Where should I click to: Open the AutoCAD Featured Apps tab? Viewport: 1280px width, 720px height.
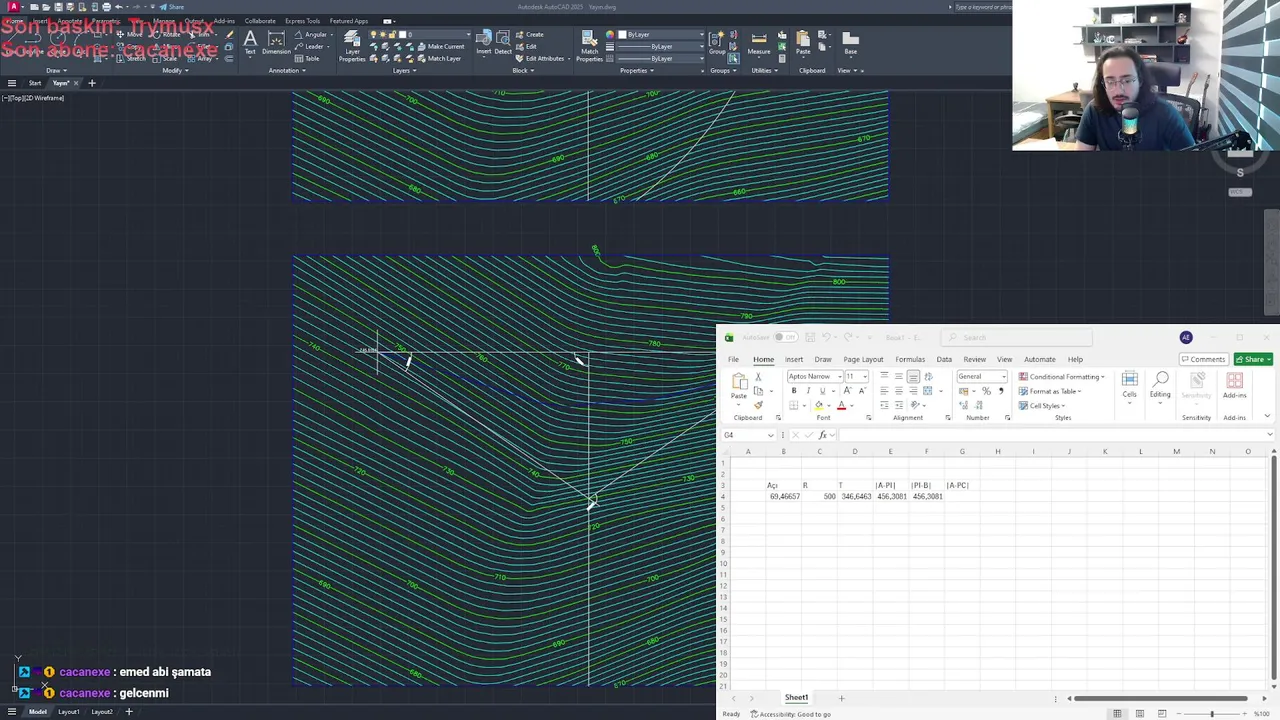pyautogui.click(x=349, y=21)
